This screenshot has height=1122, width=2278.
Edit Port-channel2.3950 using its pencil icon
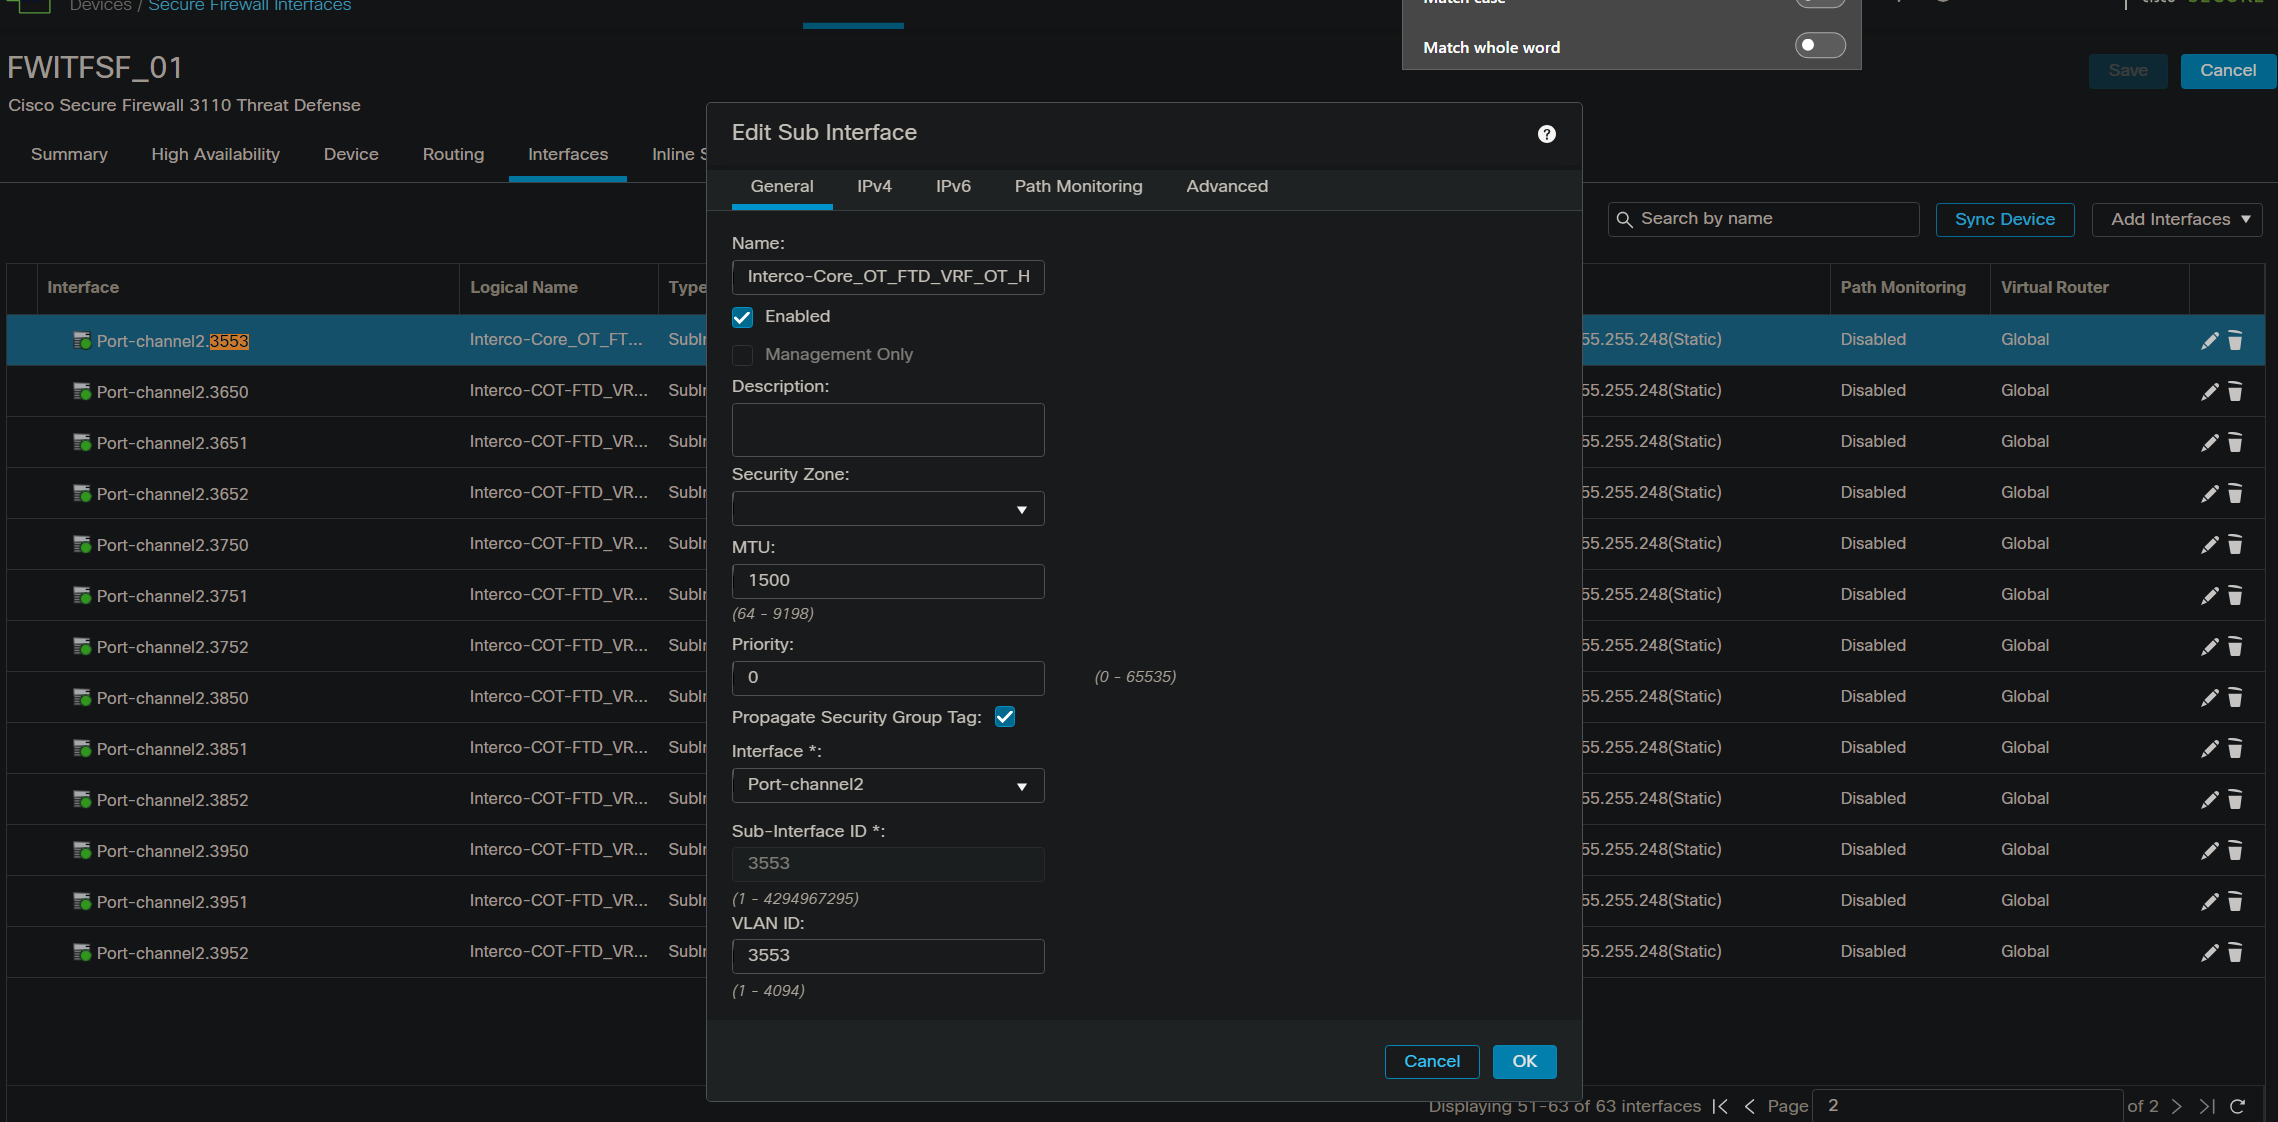coord(2210,851)
